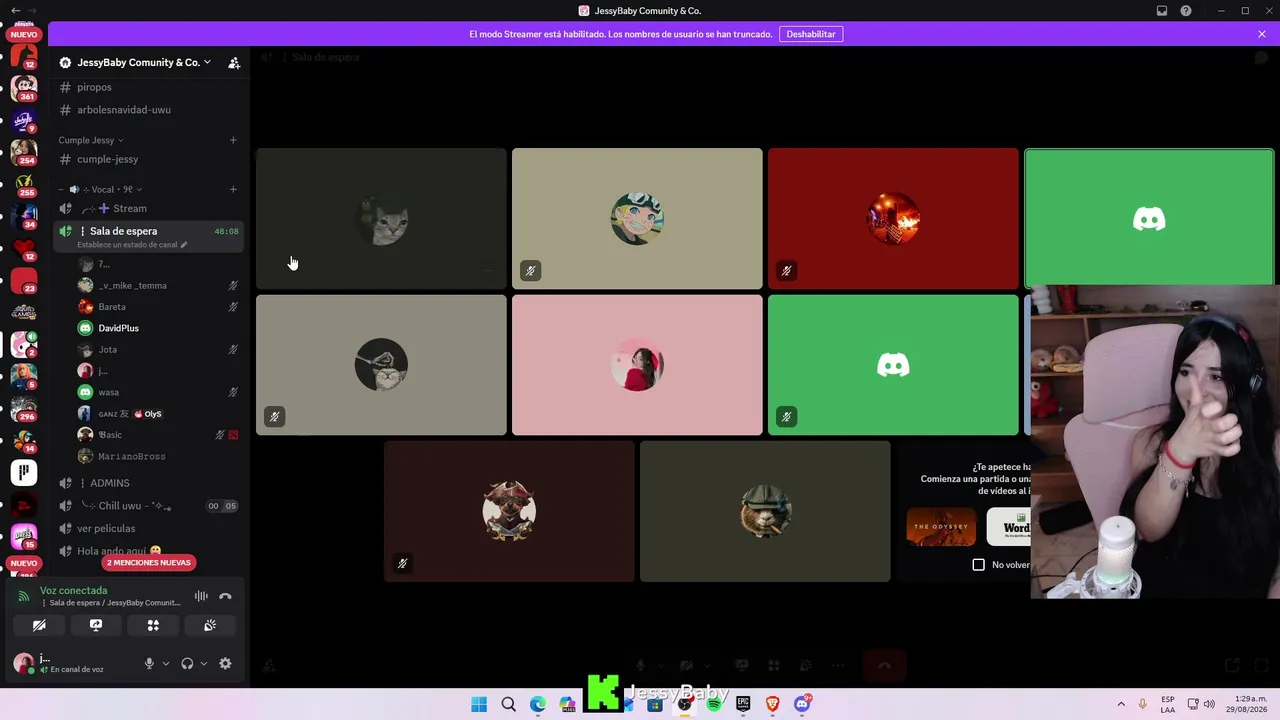Screen dimensions: 1280x720
Task: Expand JessyBaby Comunity & Co. server menu
Action: coord(145,62)
